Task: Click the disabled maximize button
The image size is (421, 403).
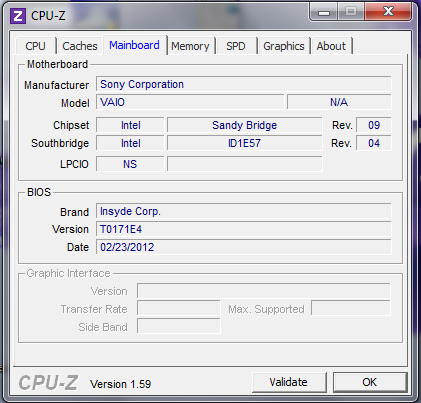Action: 351,12
